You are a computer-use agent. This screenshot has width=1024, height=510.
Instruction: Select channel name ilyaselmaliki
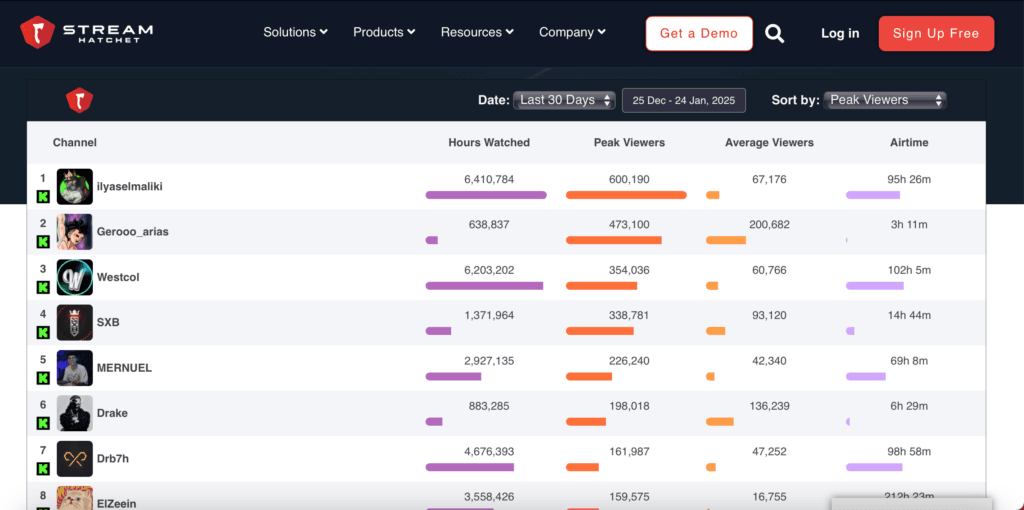point(129,186)
